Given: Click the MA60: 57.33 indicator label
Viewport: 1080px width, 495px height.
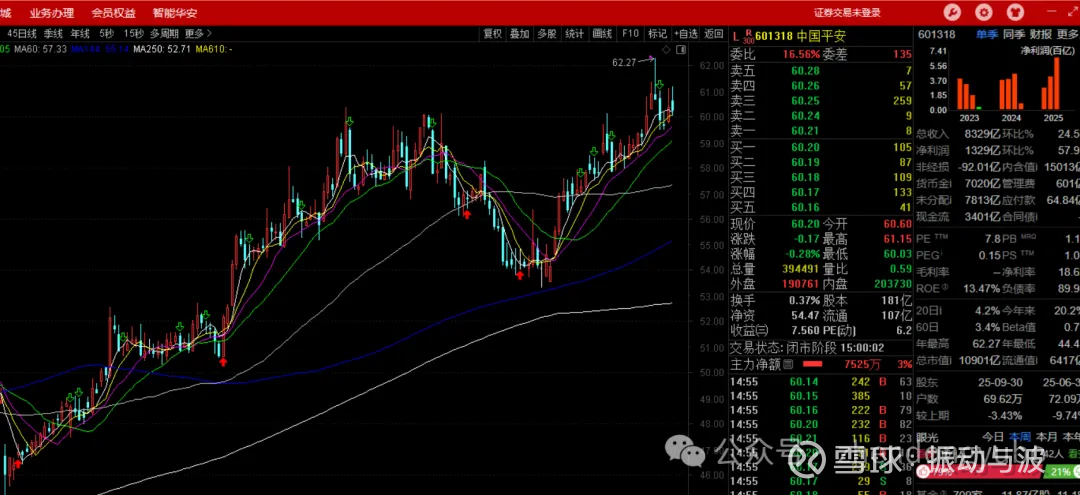Looking at the screenshot, I should (x=41, y=49).
